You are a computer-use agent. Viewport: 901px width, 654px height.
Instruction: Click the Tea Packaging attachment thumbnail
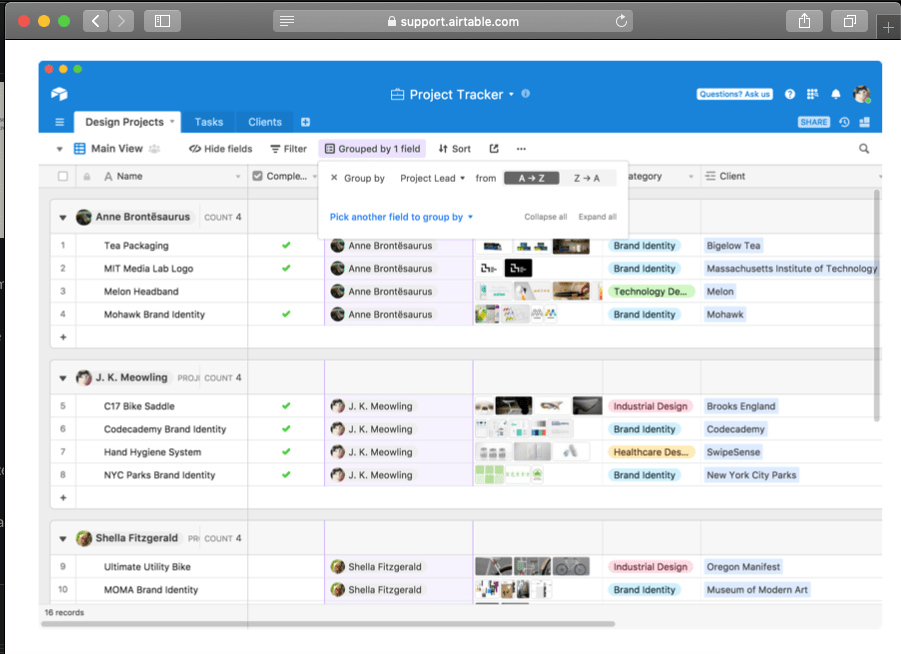[491, 245]
